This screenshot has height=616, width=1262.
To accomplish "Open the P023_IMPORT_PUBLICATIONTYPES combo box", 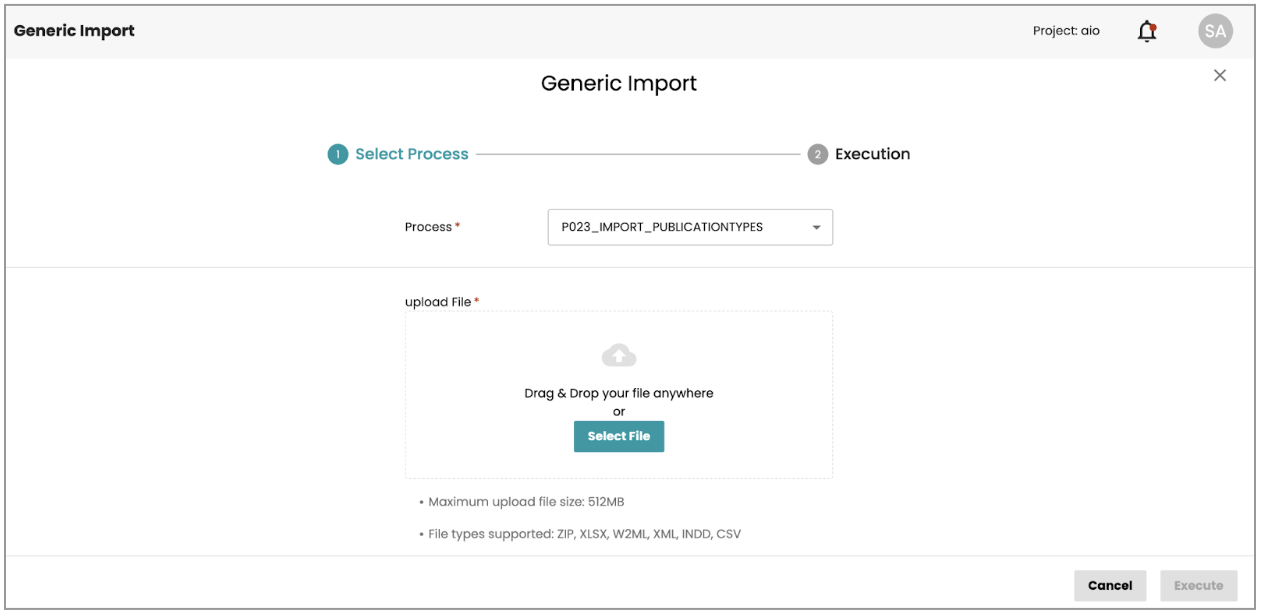I will (x=680, y=228).
